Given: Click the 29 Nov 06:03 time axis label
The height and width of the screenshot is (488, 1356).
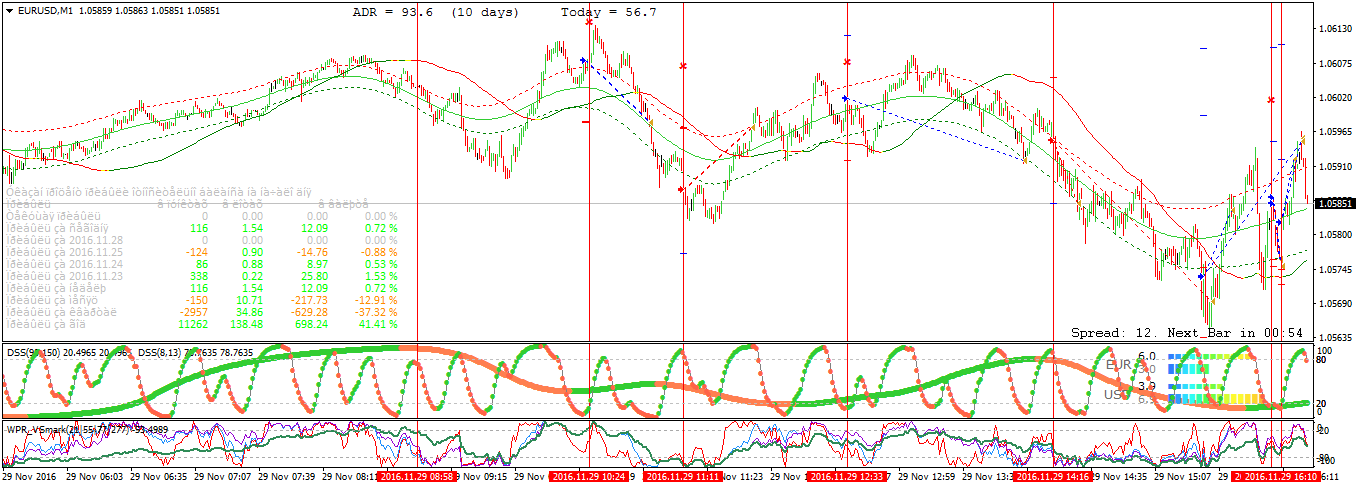Looking at the screenshot, I should click(x=96, y=478).
